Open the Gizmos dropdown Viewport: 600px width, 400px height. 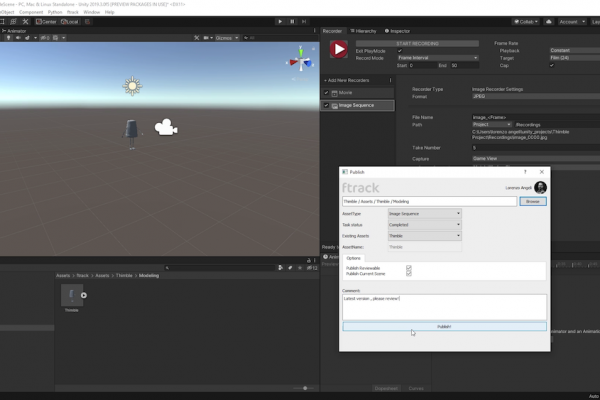click(x=227, y=38)
